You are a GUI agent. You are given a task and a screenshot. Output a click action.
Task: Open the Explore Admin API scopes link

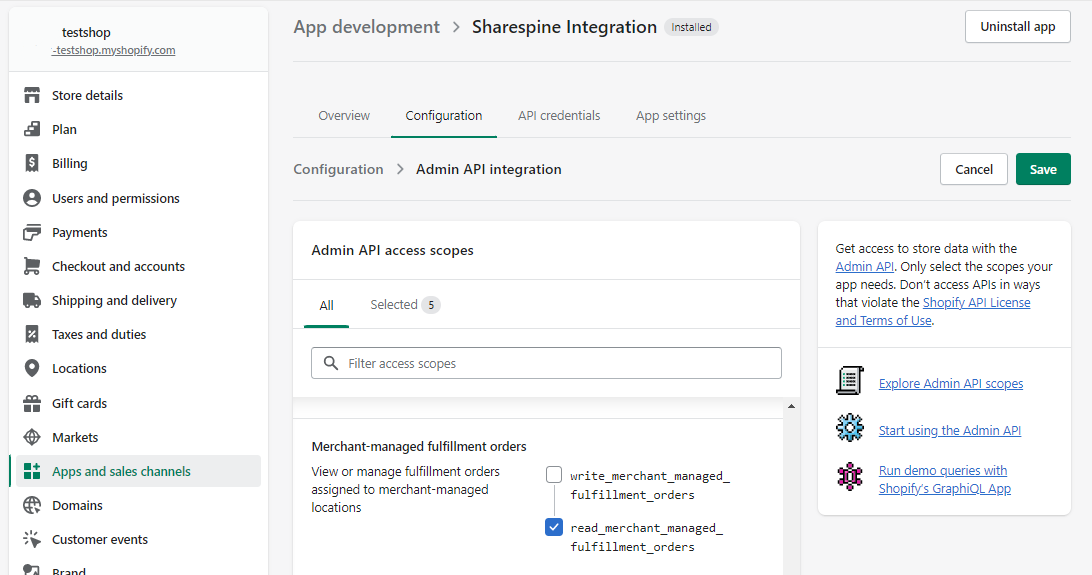point(950,383)
